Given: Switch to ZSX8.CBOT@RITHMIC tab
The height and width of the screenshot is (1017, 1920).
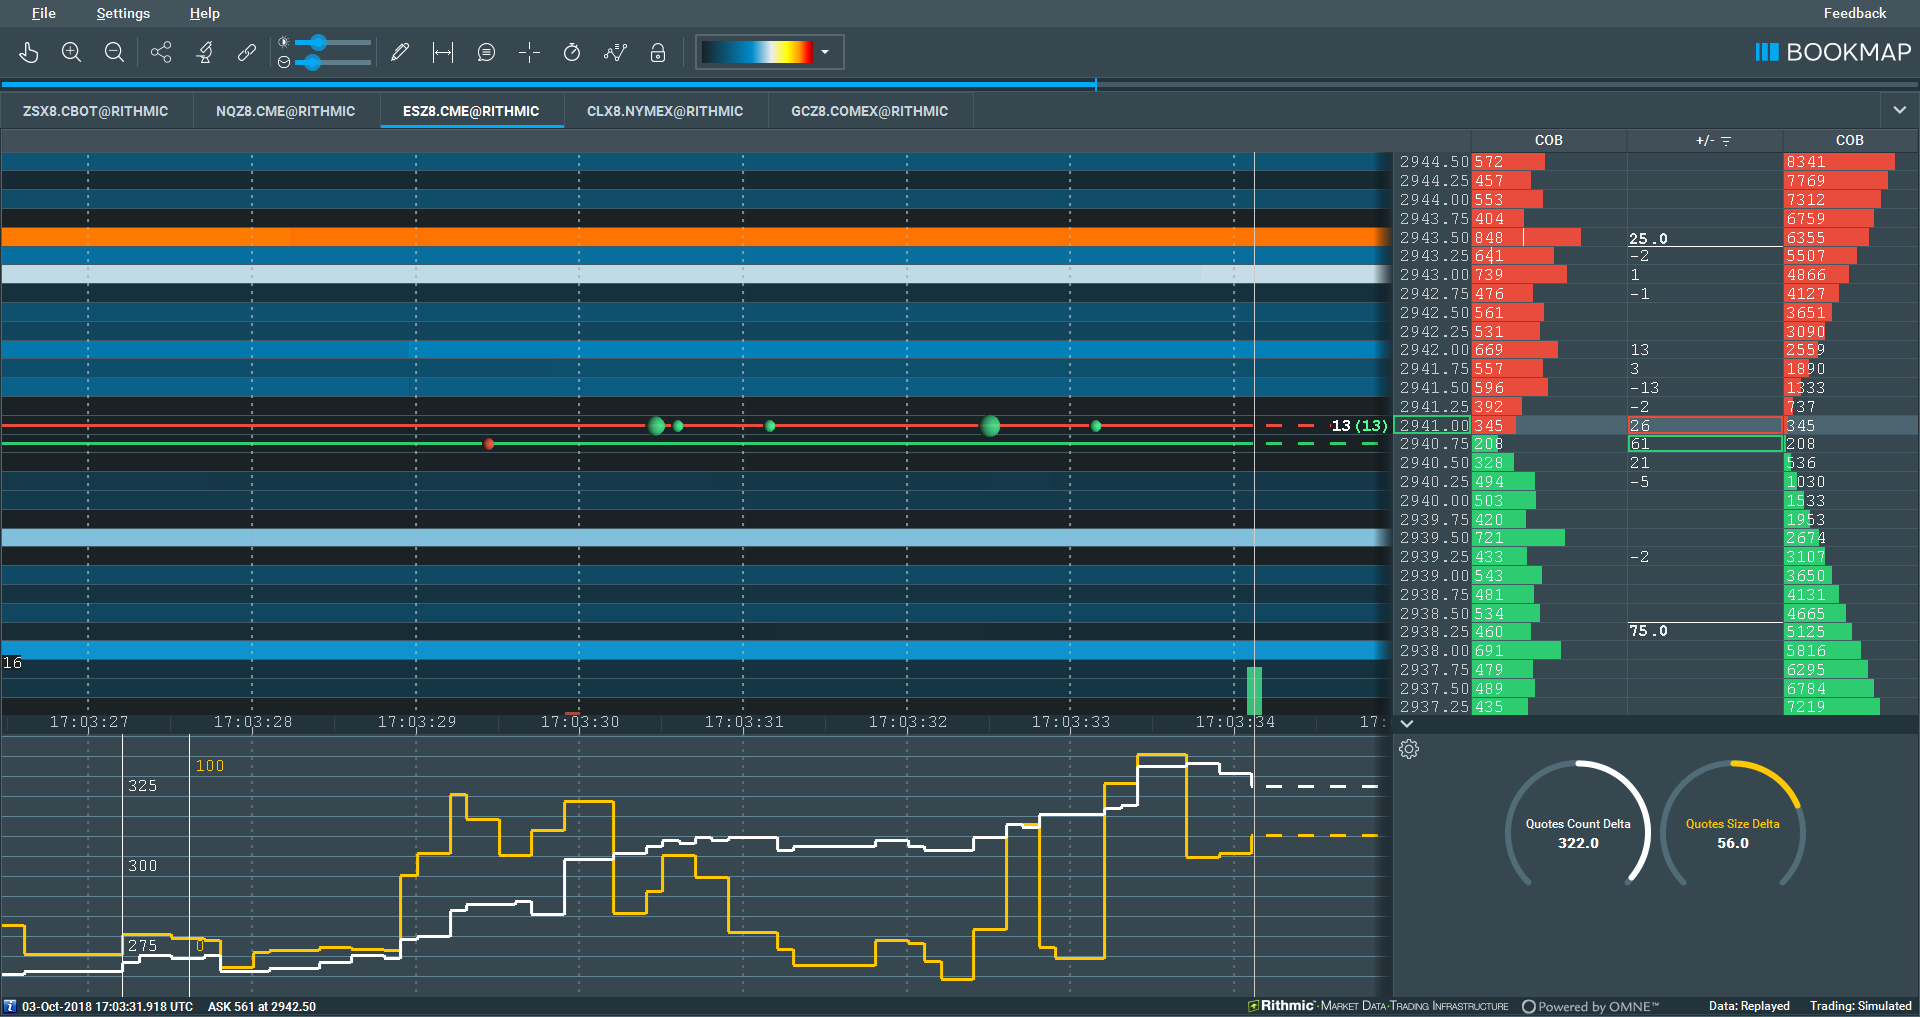Looking at the screenshot, I should click(x=96, y=111).
